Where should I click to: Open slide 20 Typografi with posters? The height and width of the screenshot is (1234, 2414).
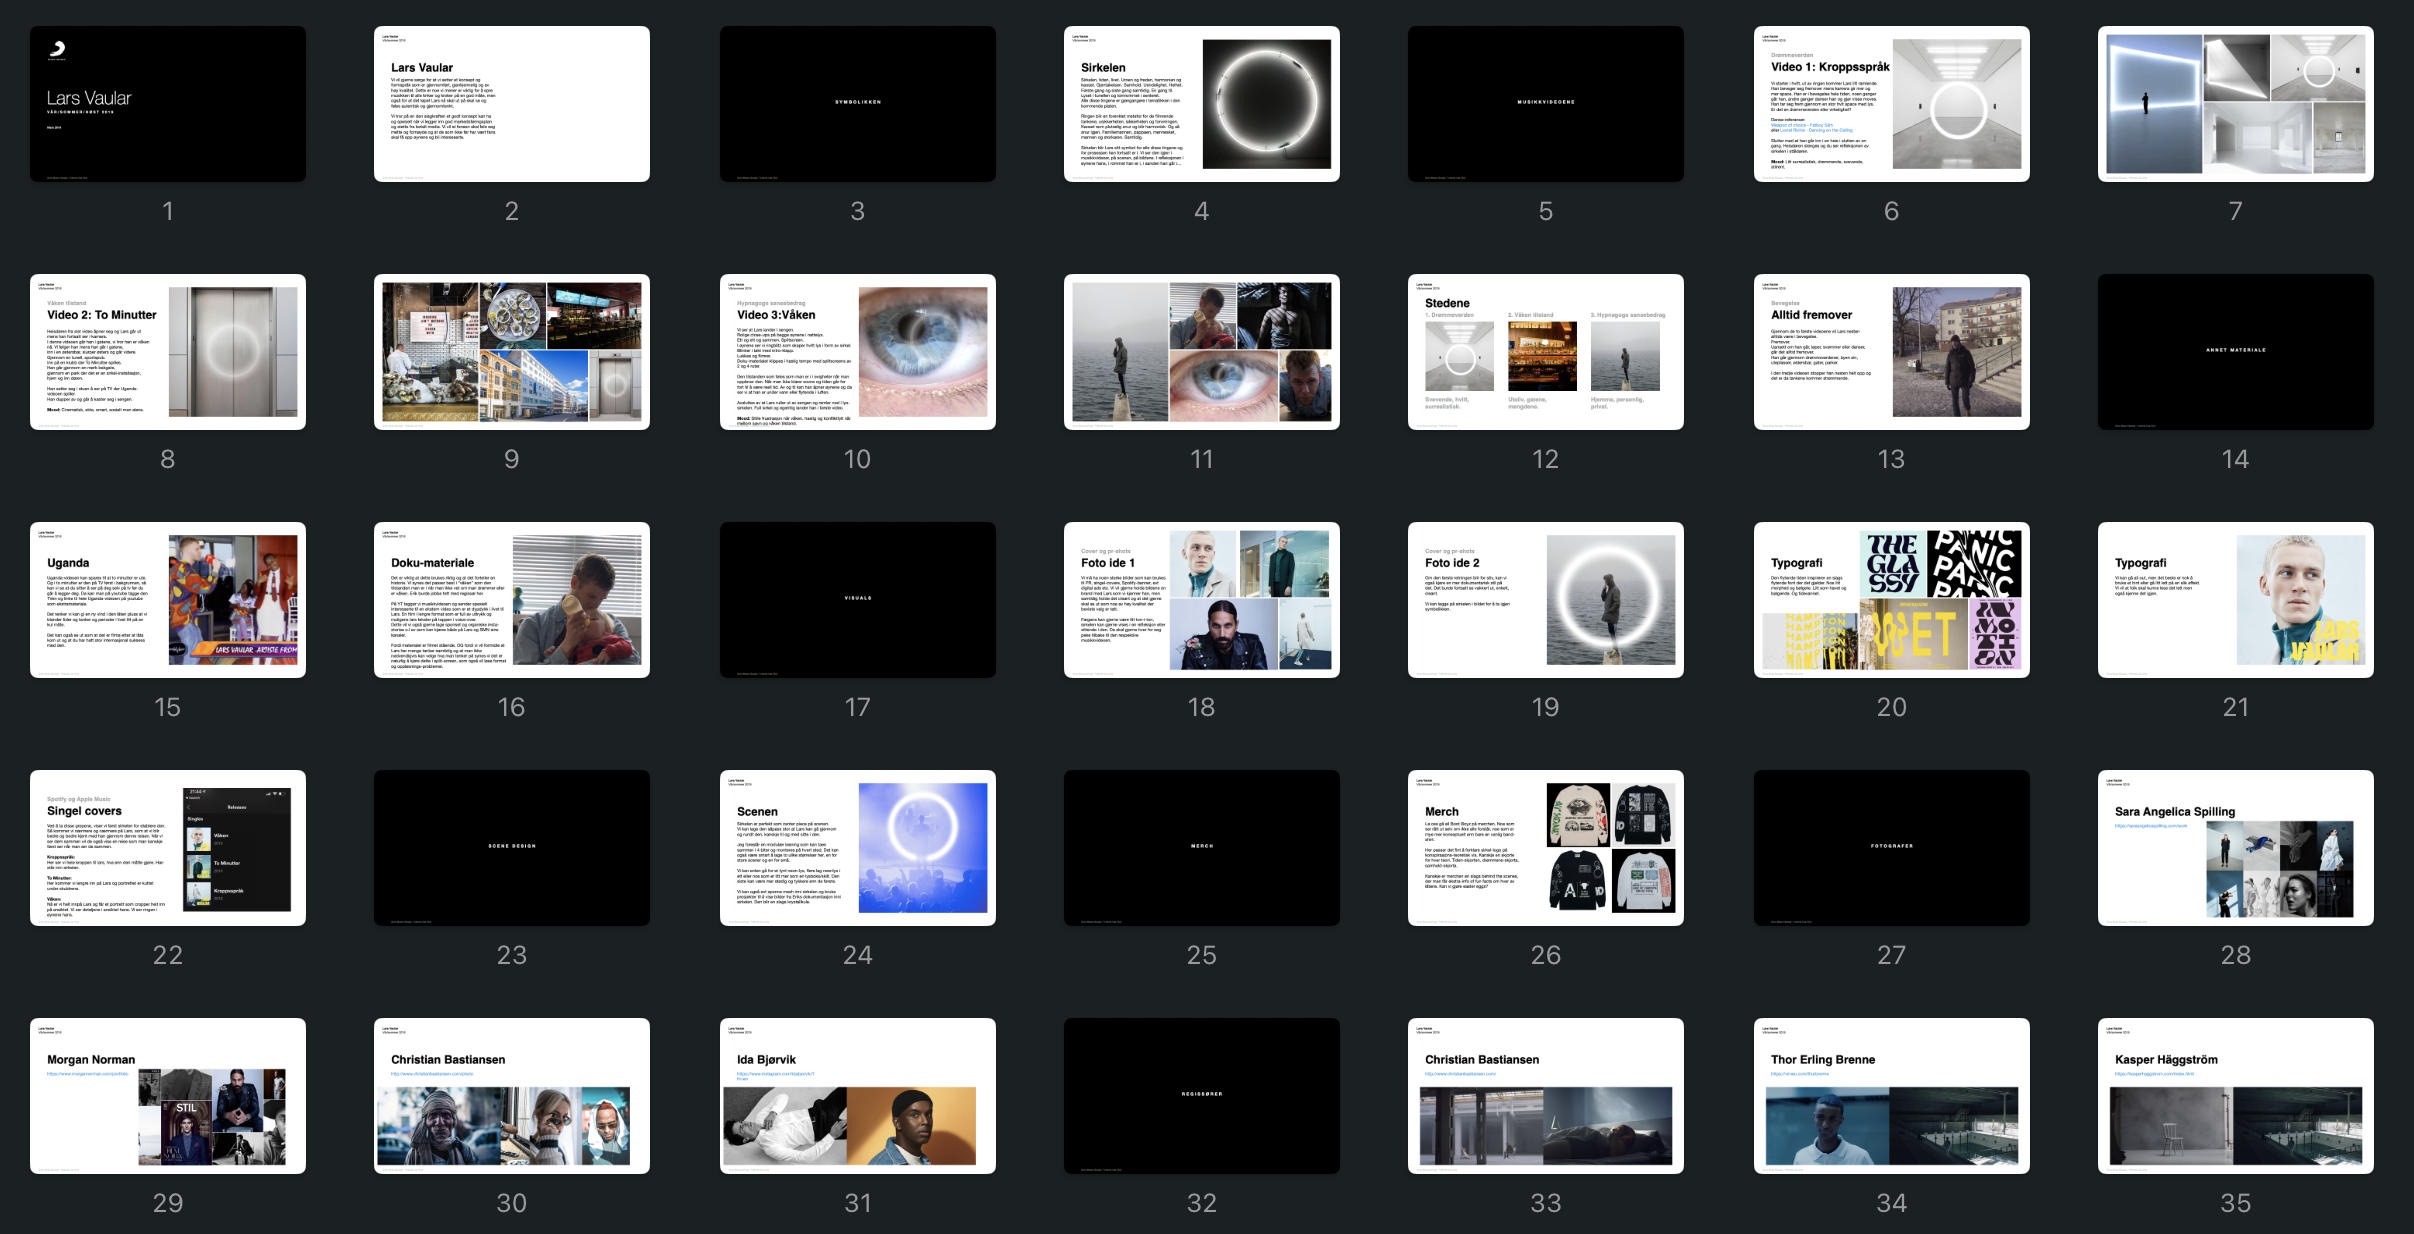click(1891, 600)
